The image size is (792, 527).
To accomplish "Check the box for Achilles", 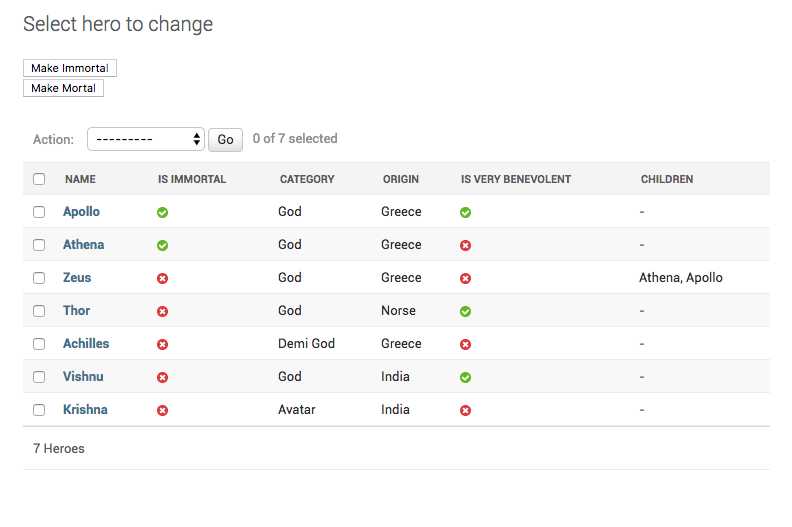I will tap(39, 344).
